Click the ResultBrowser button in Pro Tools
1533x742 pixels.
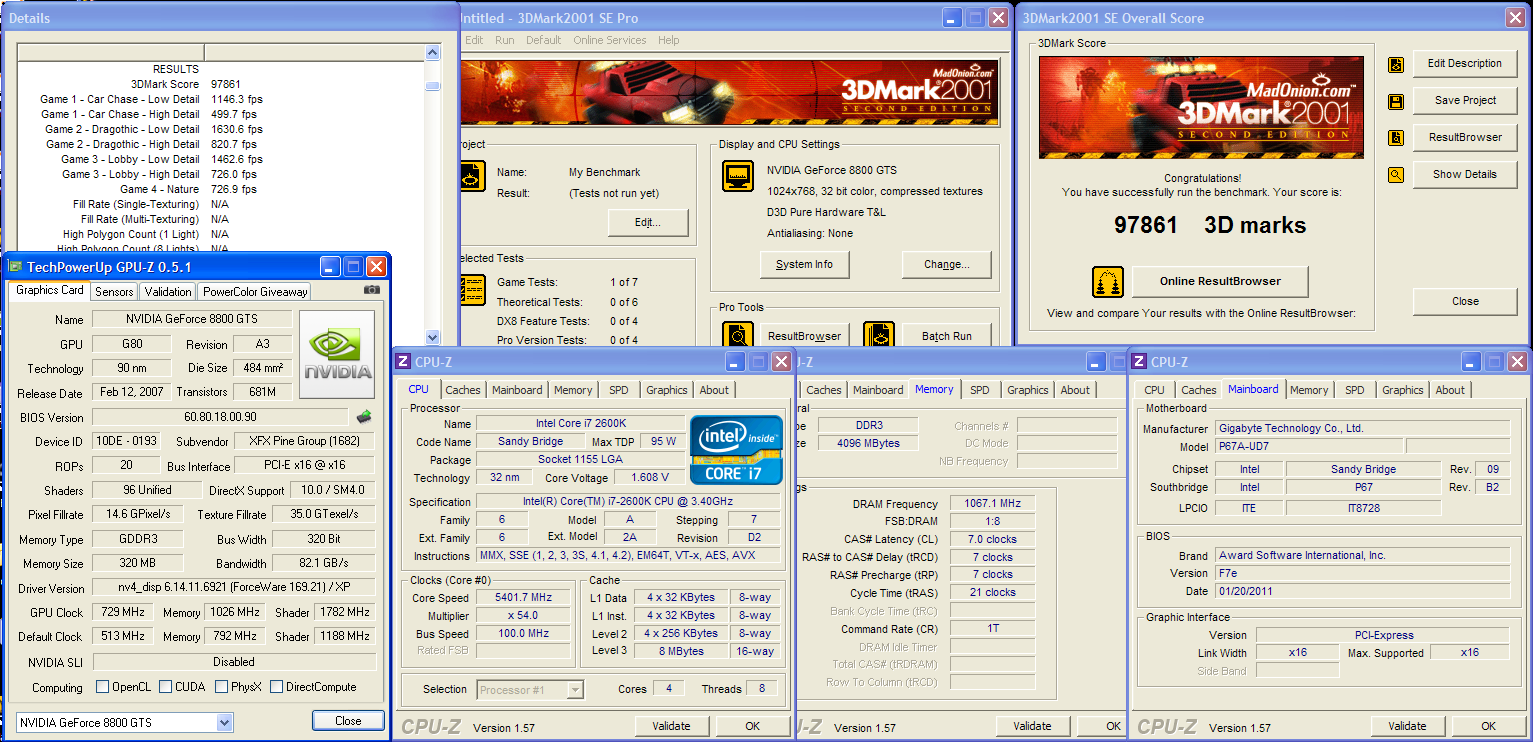coord(805,336)
